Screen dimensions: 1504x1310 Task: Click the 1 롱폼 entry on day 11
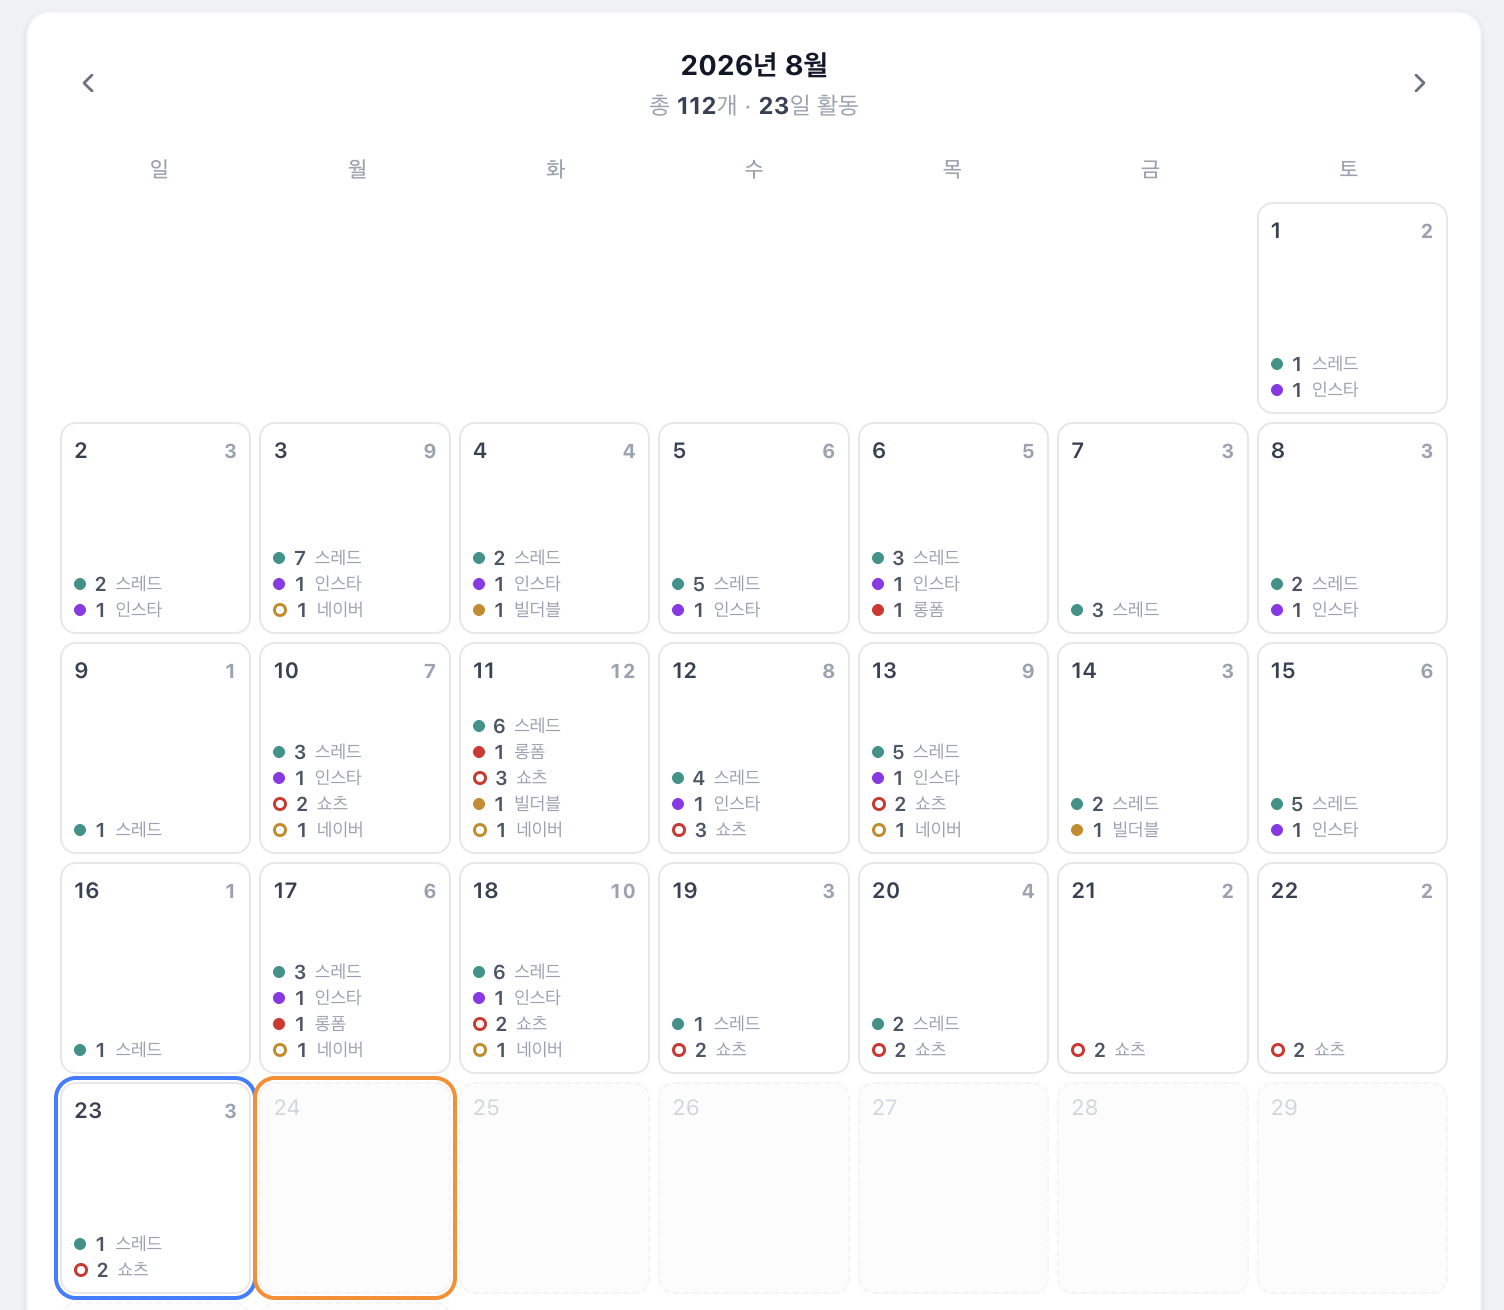pos(509,752)
